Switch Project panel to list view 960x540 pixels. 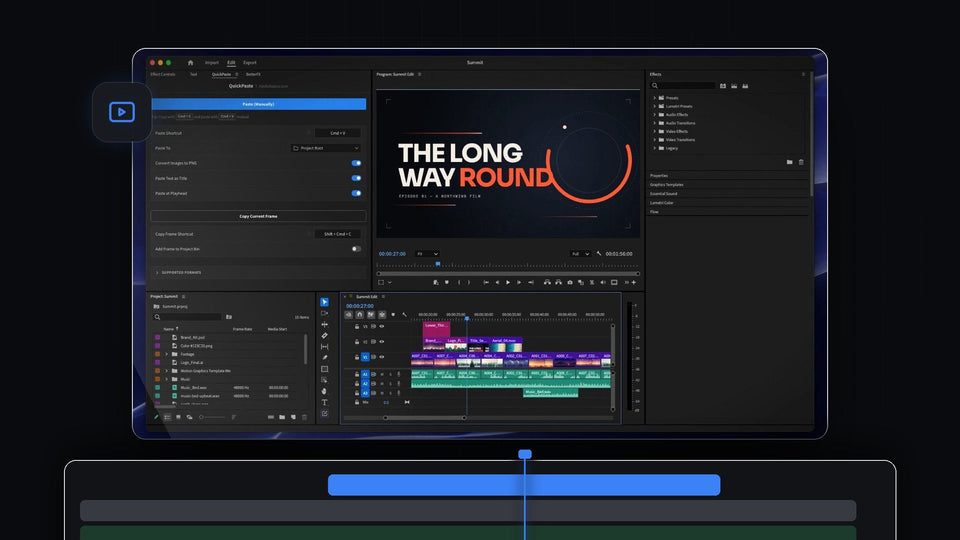(167, 417)
